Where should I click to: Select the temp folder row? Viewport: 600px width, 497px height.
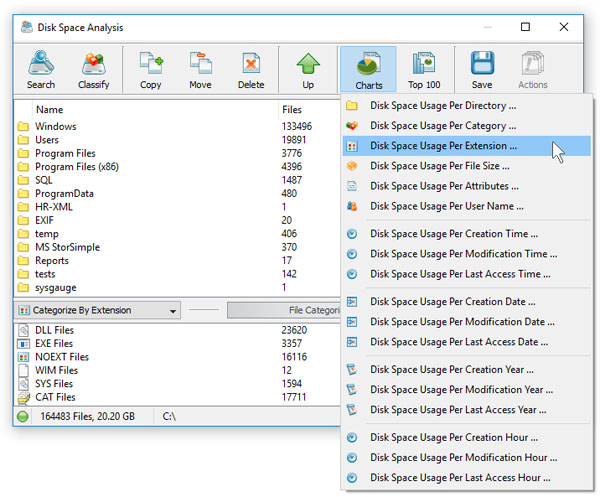[x=177, y=234]
